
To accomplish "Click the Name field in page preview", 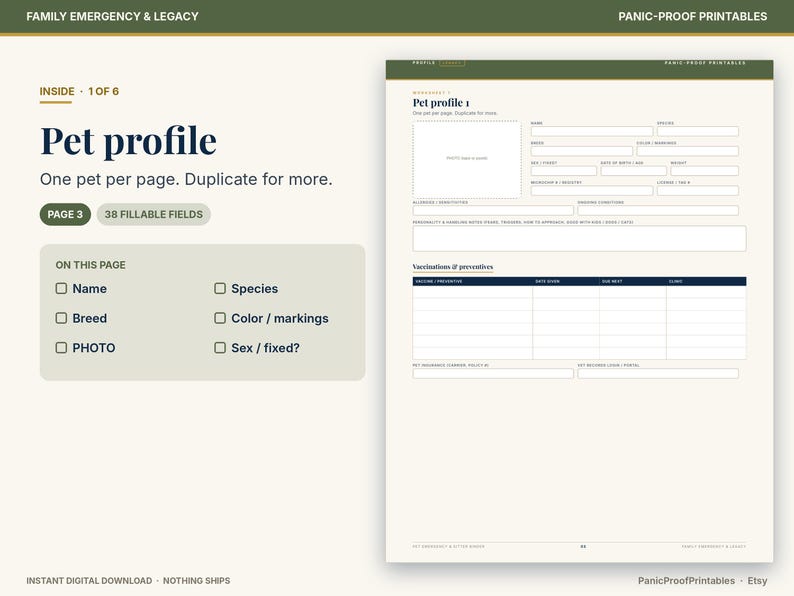I will pos(591,131).
